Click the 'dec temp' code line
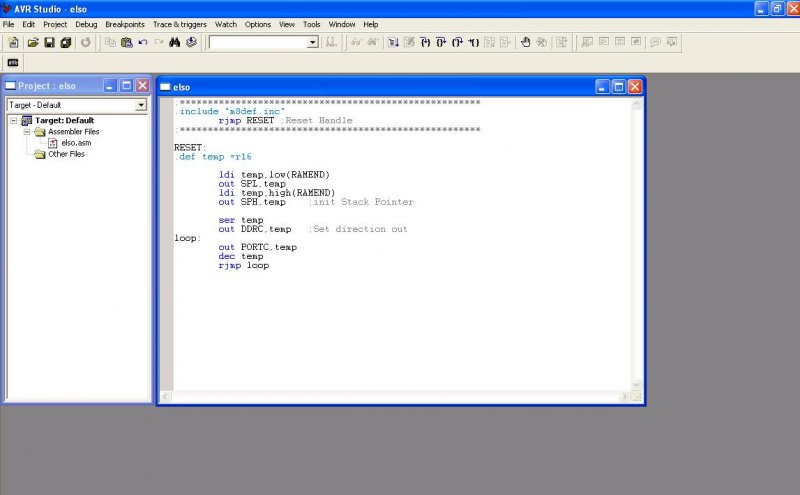Viewport: 800px width, 495px height. [x=241, y=256]
